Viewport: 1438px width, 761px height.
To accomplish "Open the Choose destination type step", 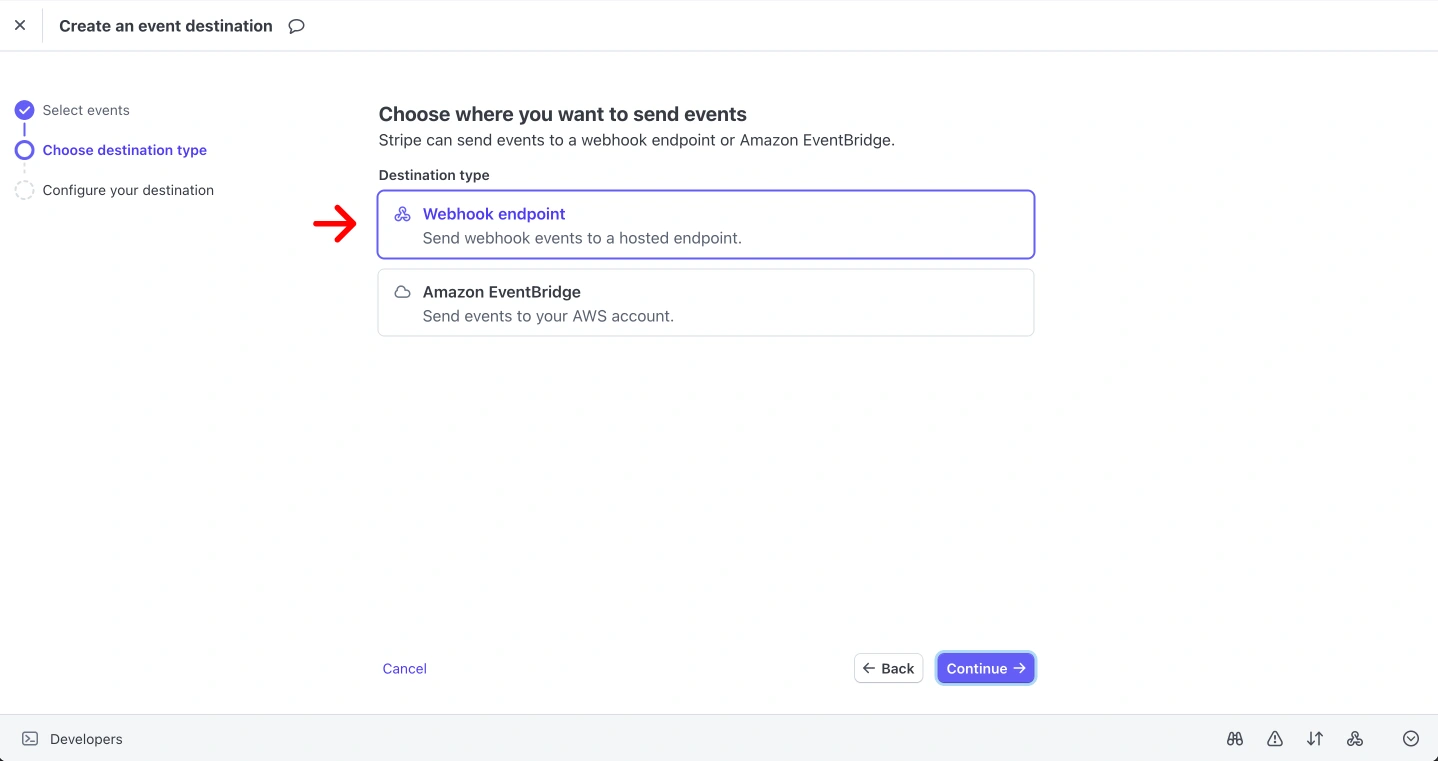I will 124,150.
